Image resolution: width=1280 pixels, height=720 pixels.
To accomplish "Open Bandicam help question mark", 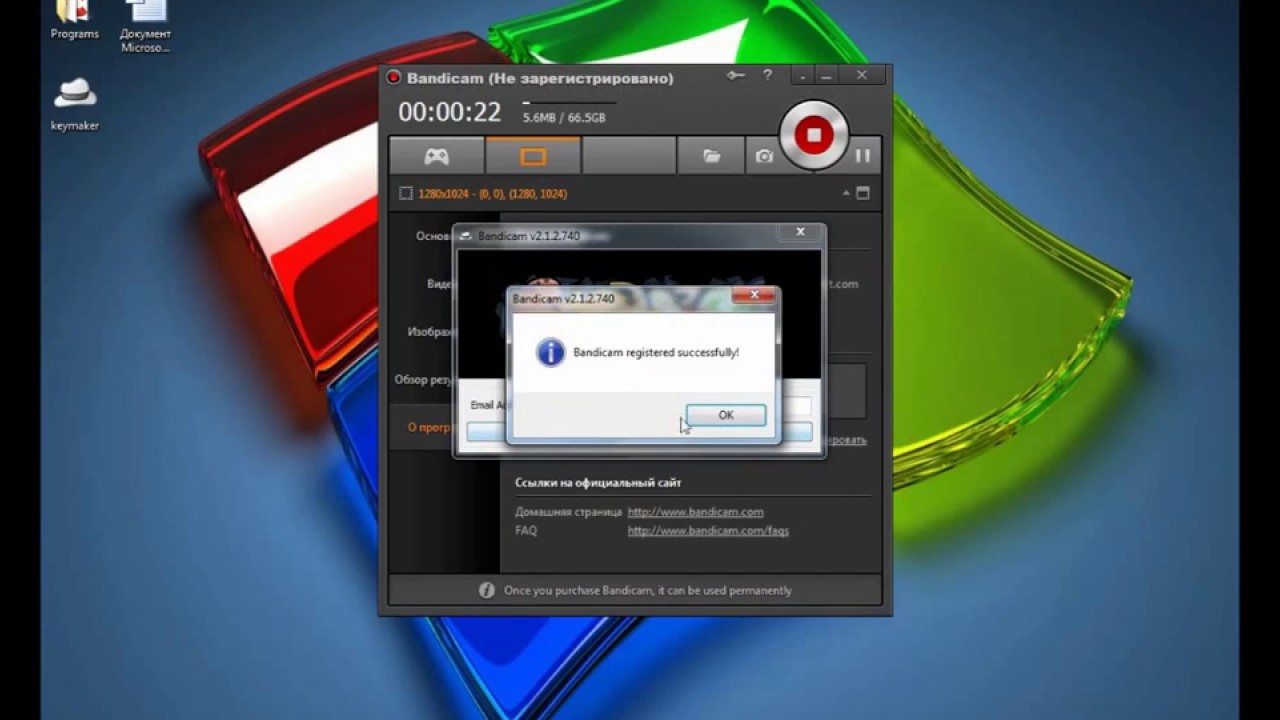I will [x=768, y=75].
